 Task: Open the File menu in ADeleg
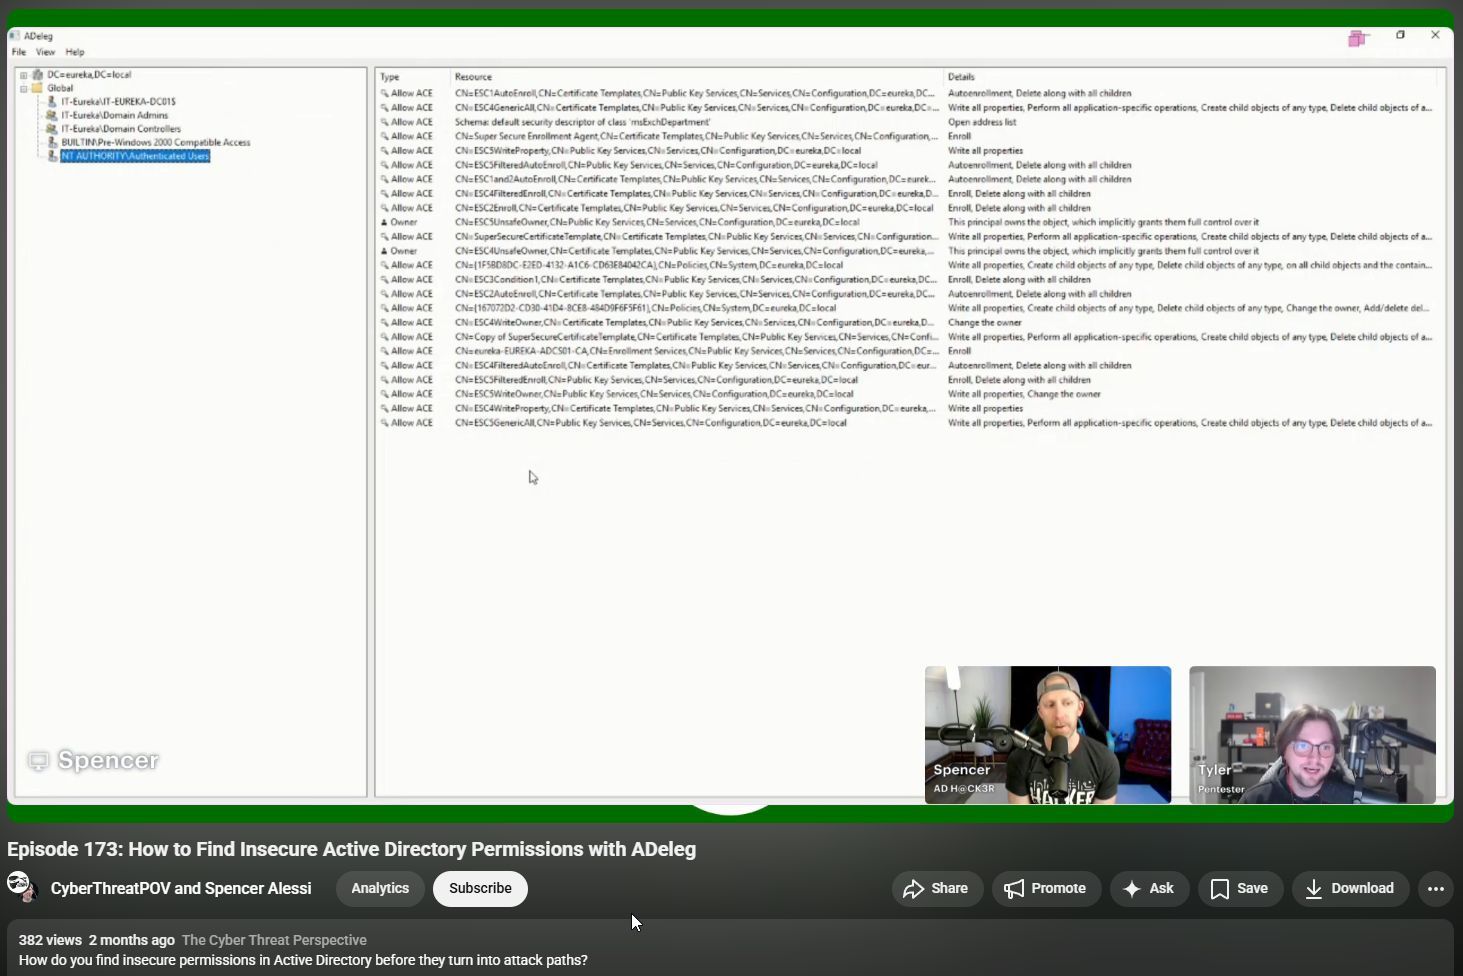19,52
